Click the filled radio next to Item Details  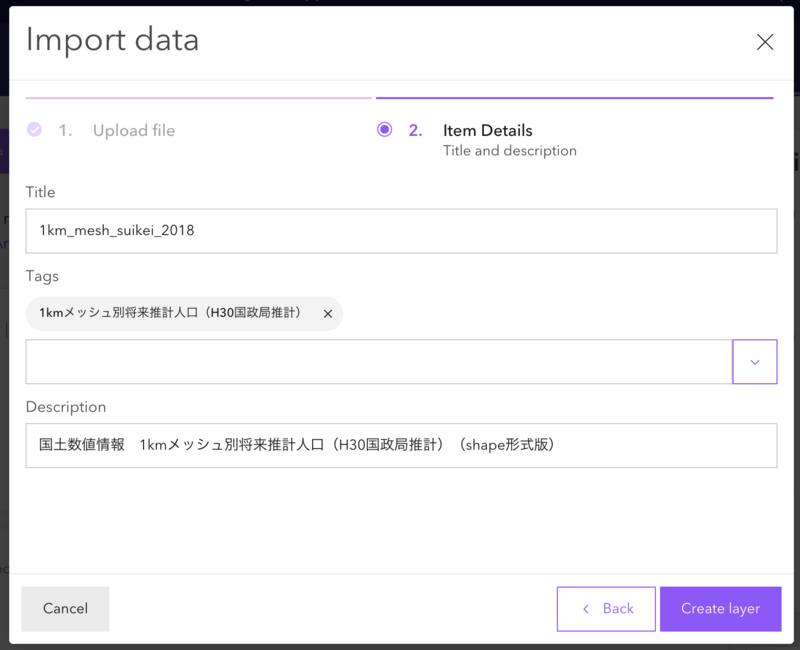[384, 130]
